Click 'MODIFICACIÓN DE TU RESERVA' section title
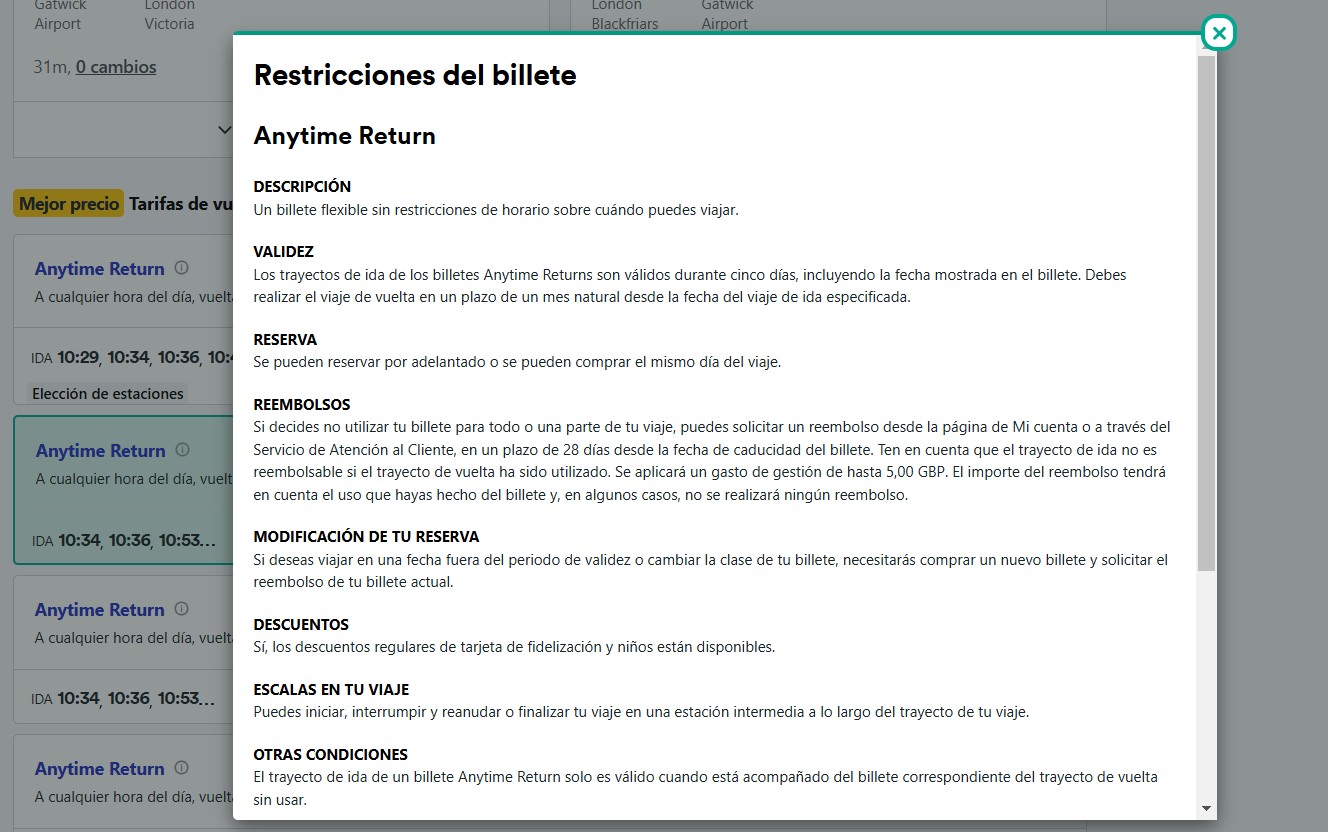Viewport: 1328px width, 832px height. tap(366, 537)
